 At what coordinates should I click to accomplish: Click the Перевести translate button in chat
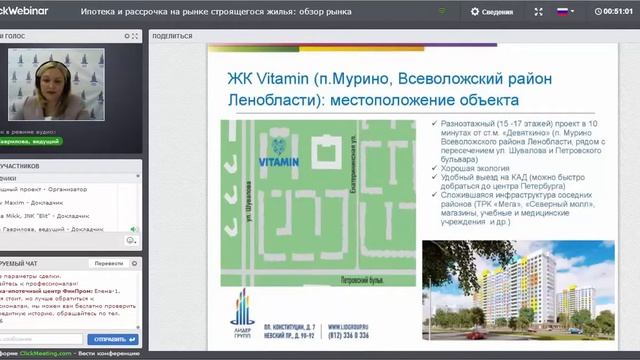coord(109,264)
